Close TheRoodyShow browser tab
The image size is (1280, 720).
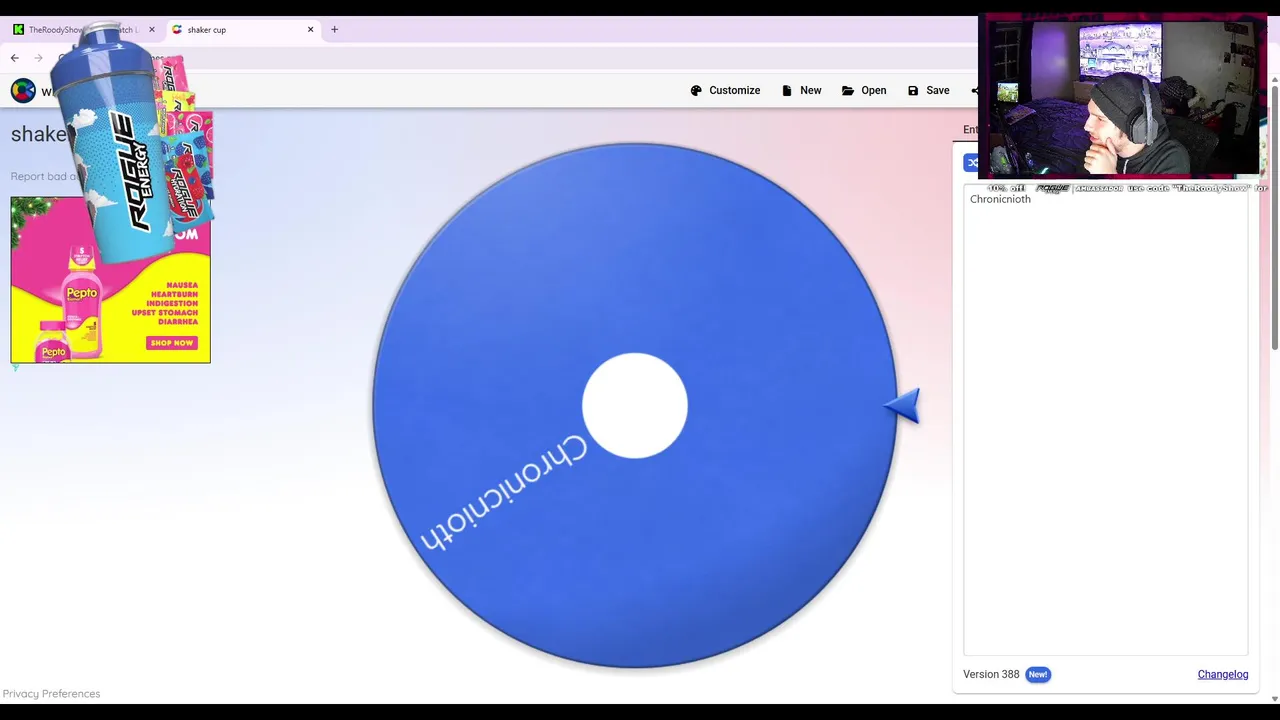(x=151, y=30)
